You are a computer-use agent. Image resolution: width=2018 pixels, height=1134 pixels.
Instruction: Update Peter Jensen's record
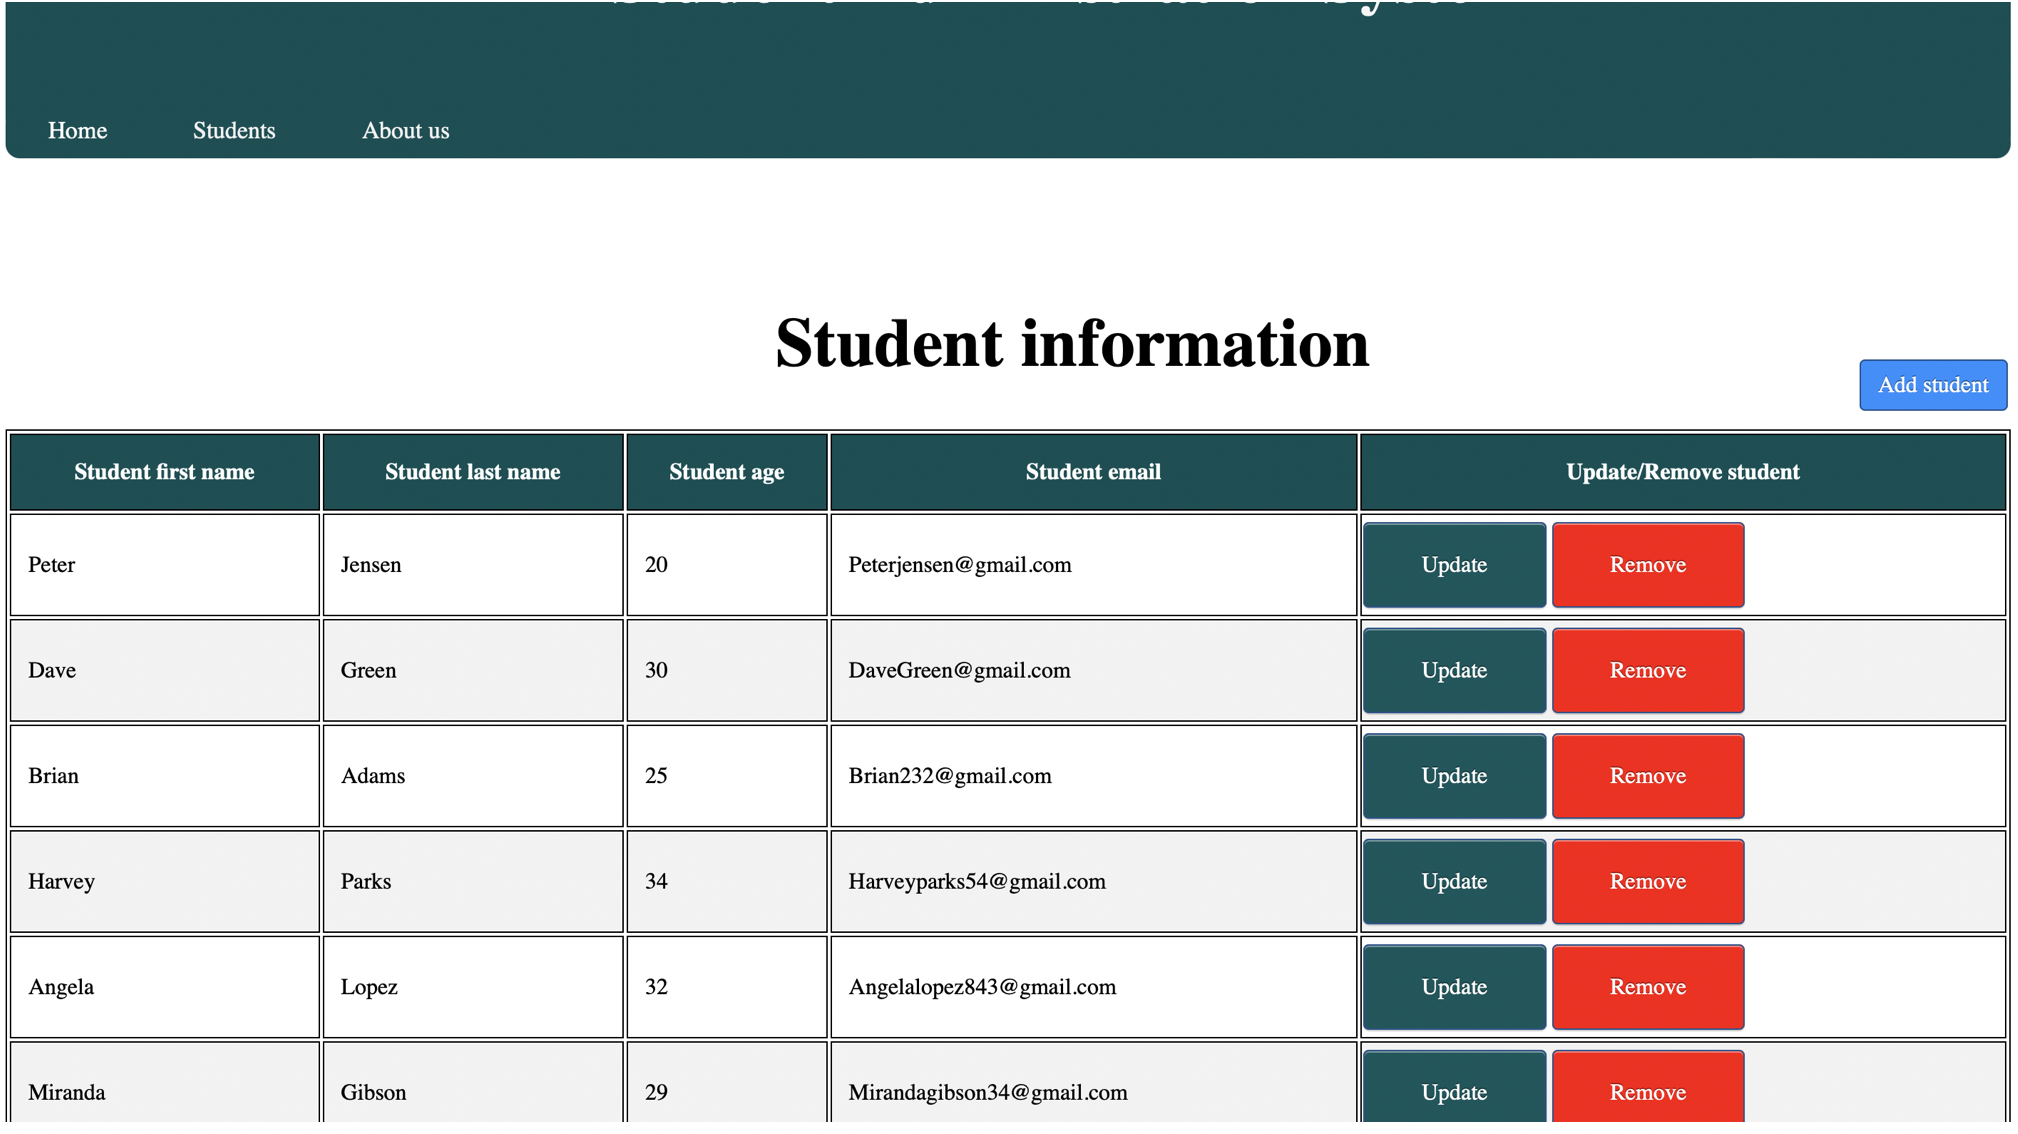(1453, 565)
